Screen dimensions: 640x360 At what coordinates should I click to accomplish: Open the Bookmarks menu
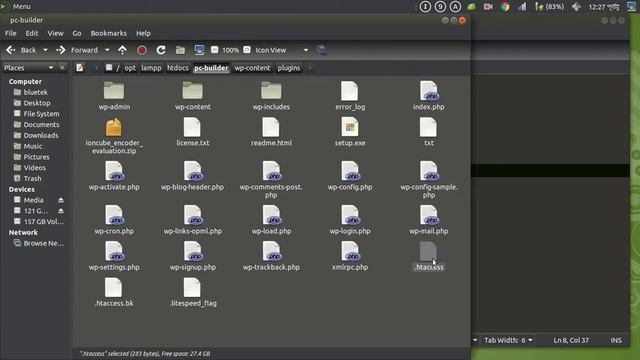[109, 33]
